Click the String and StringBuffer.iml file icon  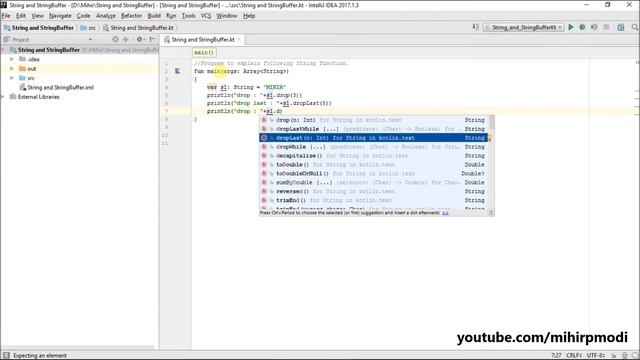pyautogui.click(x=22, y=87)
